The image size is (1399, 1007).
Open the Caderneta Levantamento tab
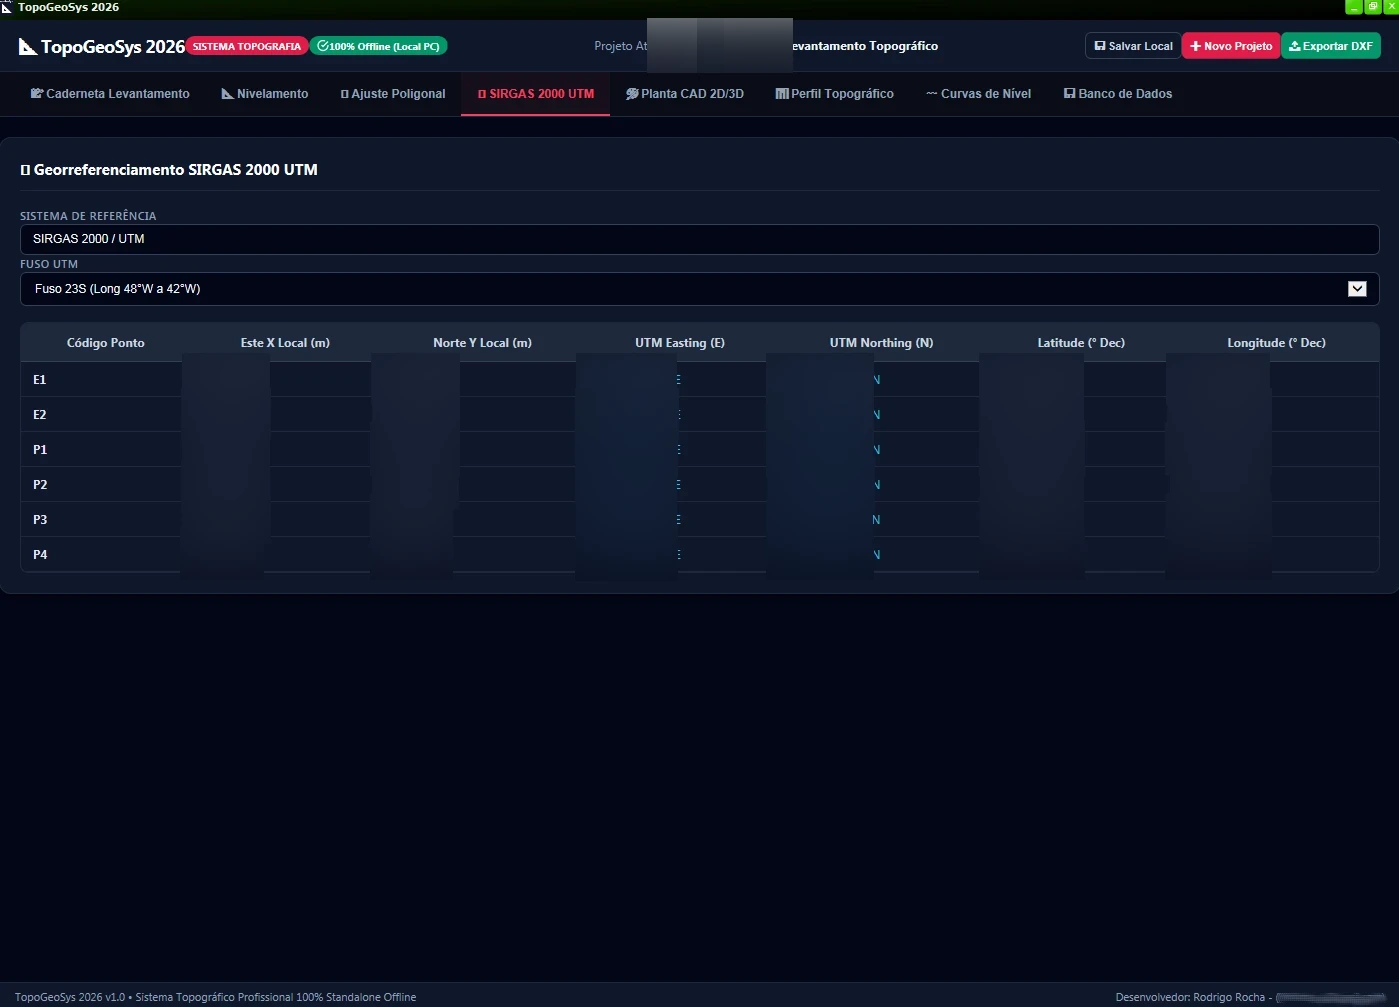tap(110, 94)
